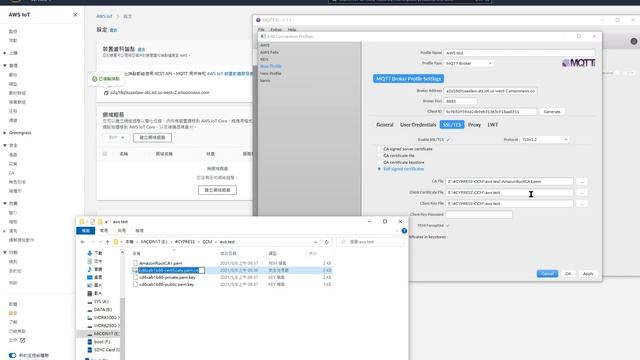Open the User Credentials tab
The image size is (640, 360).
418,125
